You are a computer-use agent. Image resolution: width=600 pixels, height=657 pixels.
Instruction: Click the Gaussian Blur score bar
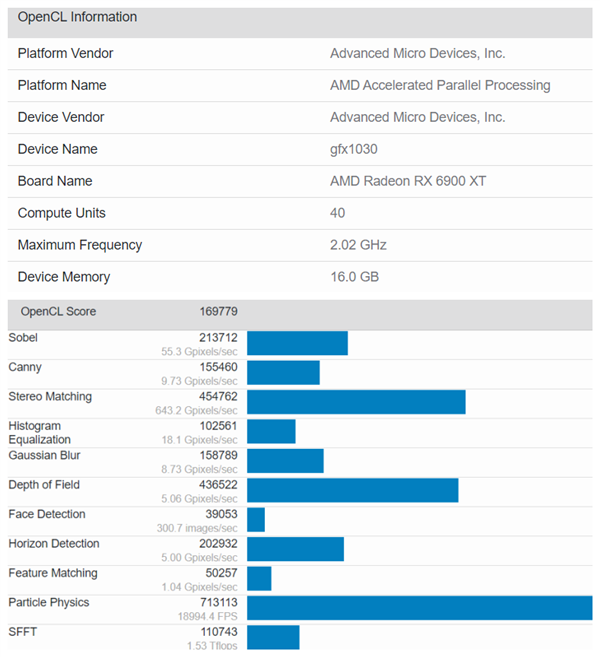tap(285, 461)
